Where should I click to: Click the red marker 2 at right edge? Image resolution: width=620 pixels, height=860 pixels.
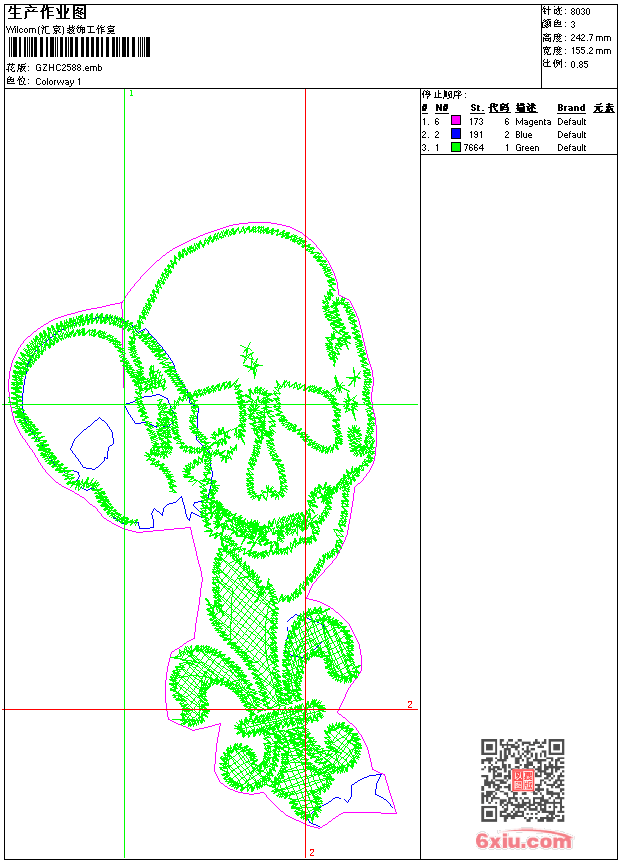click(x=409, y=705)
